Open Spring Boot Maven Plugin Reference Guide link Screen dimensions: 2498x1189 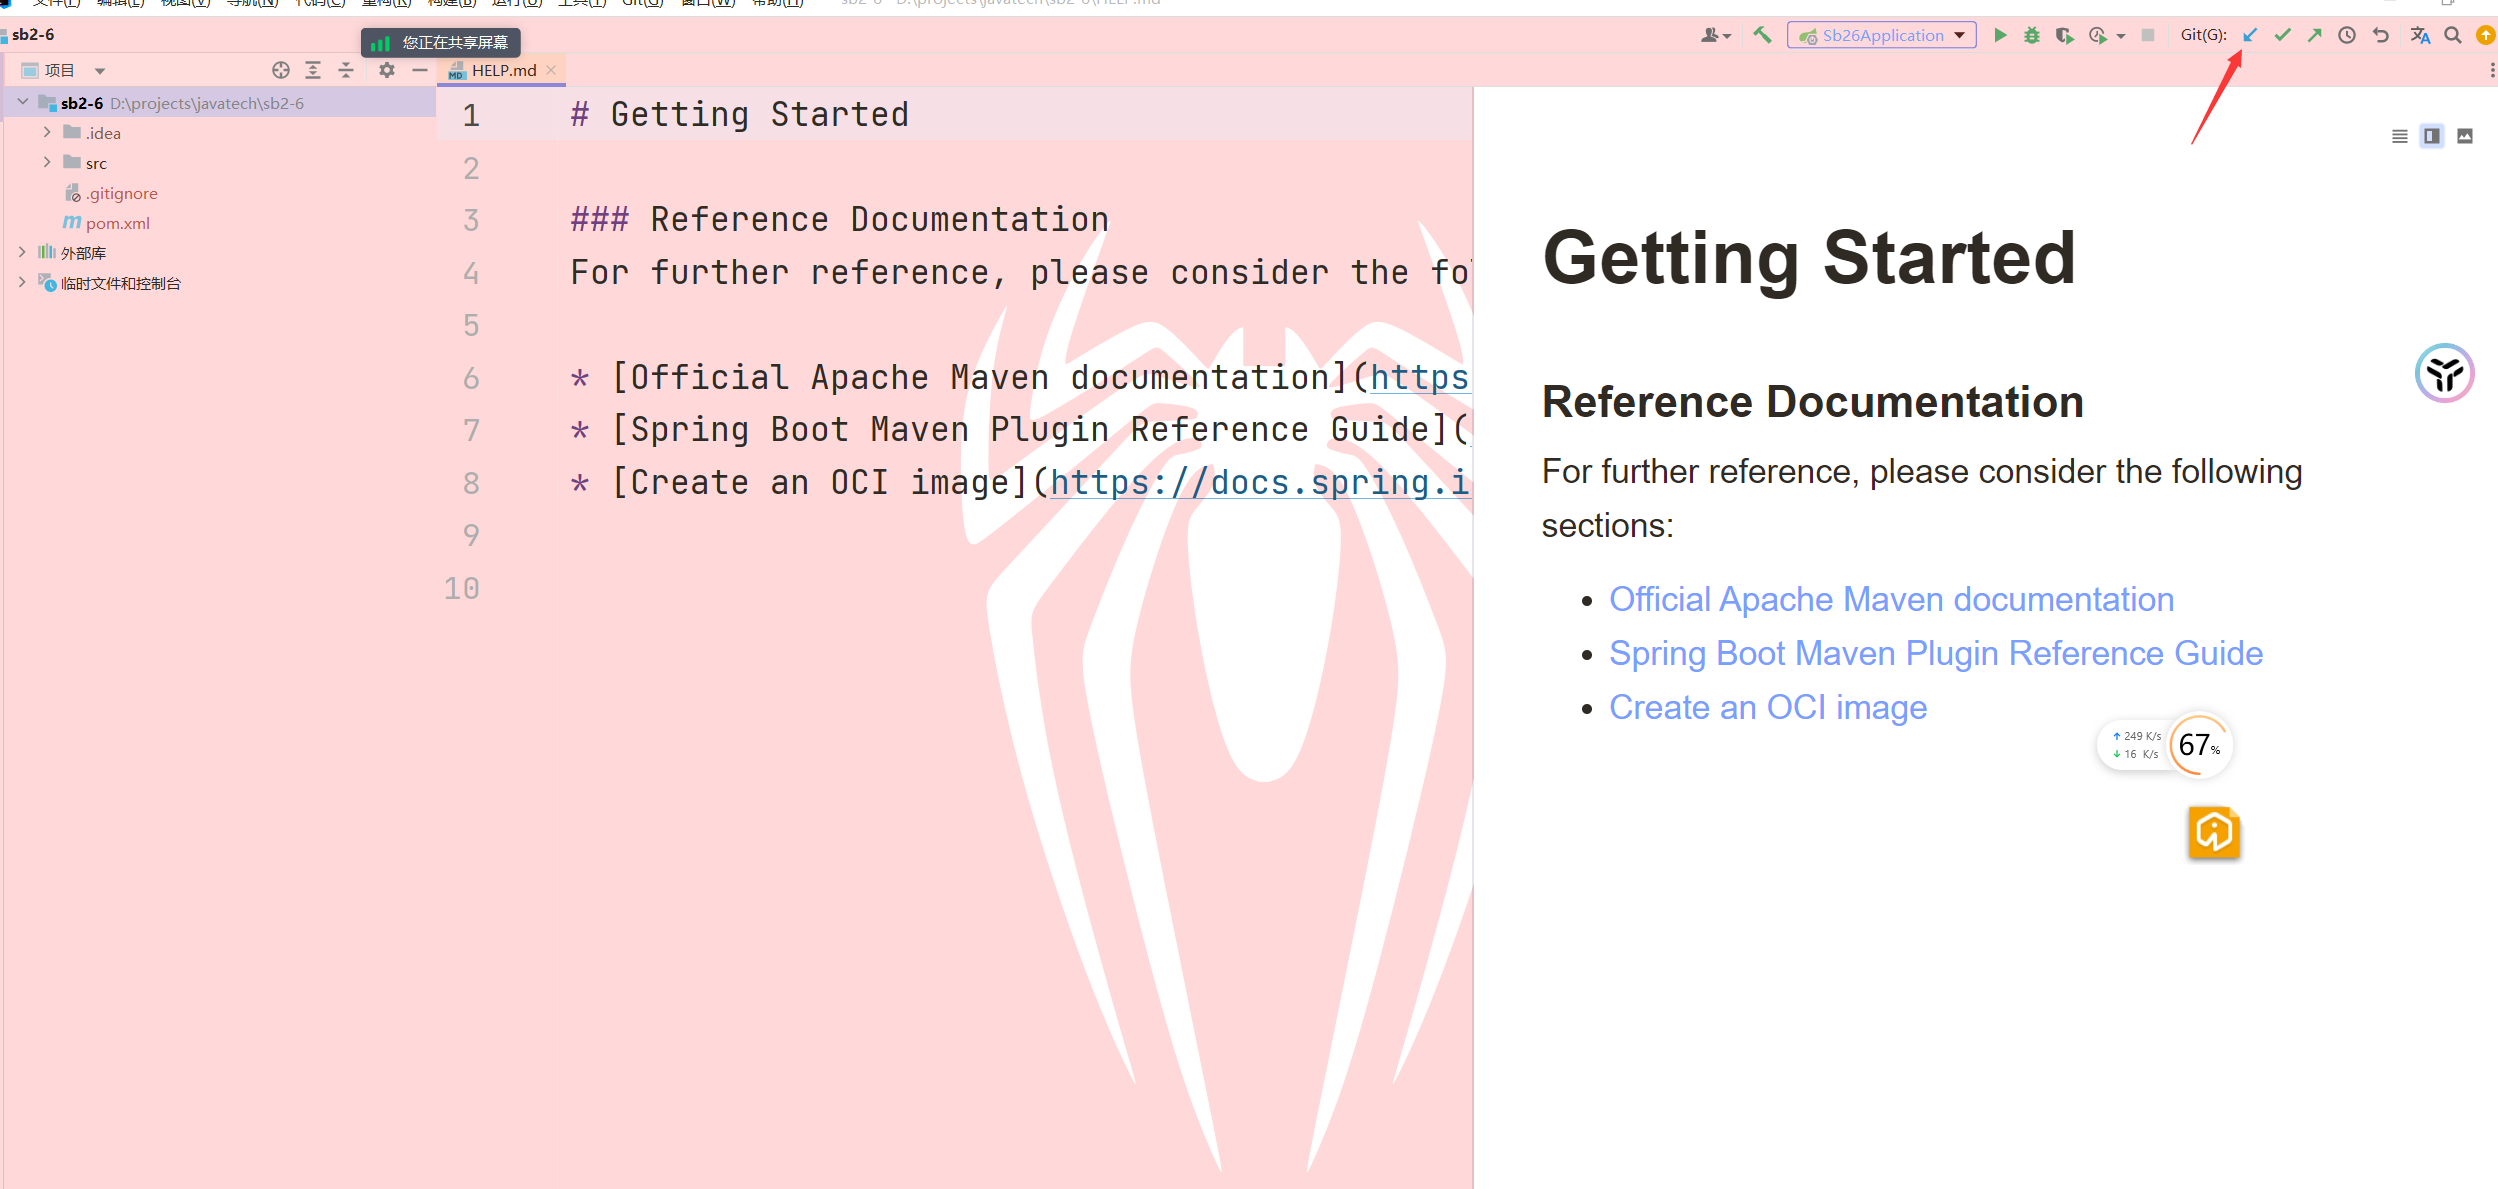[1936, 653]
